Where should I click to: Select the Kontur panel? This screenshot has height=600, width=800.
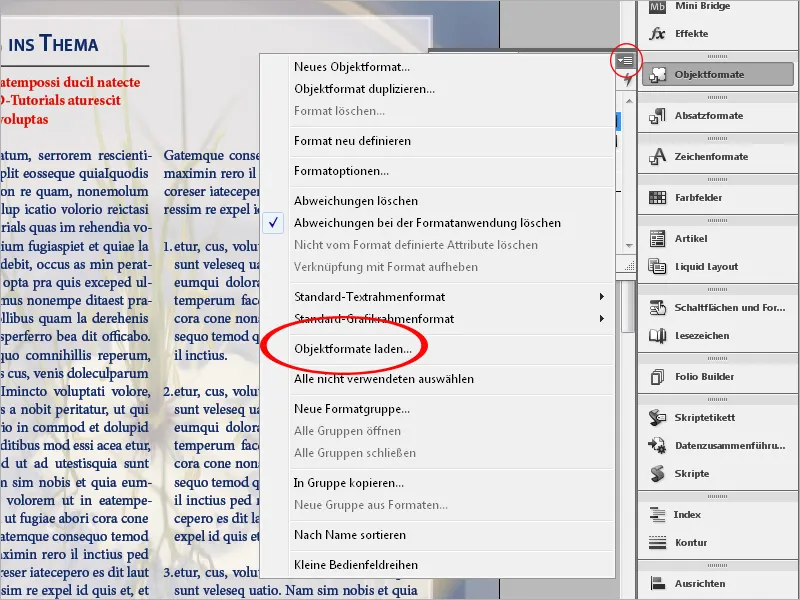click(697, 541)
